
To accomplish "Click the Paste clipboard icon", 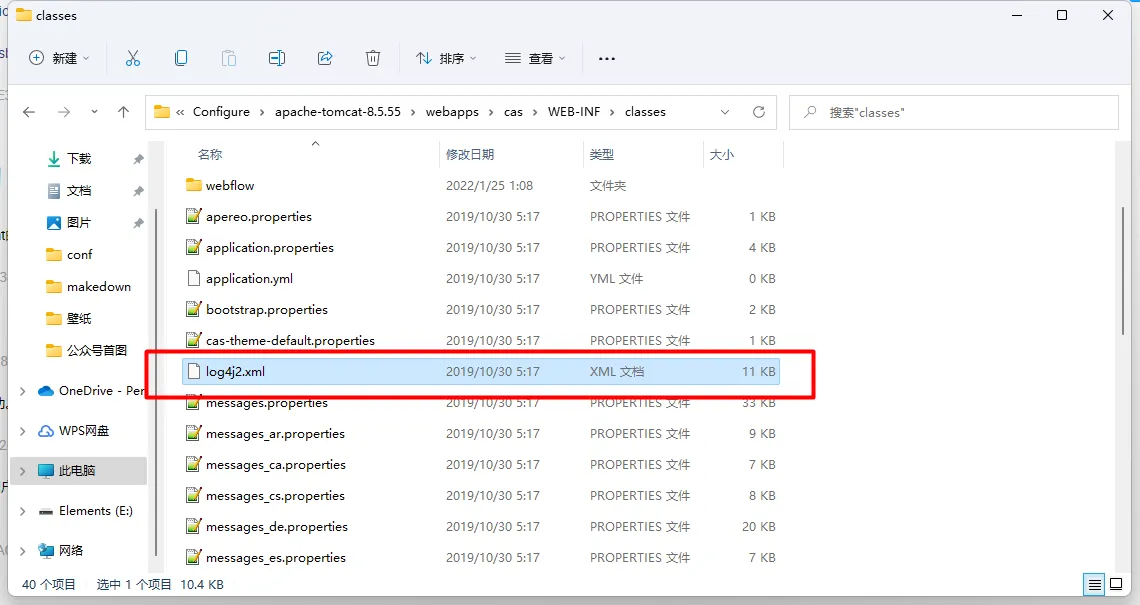I will 229,58.
